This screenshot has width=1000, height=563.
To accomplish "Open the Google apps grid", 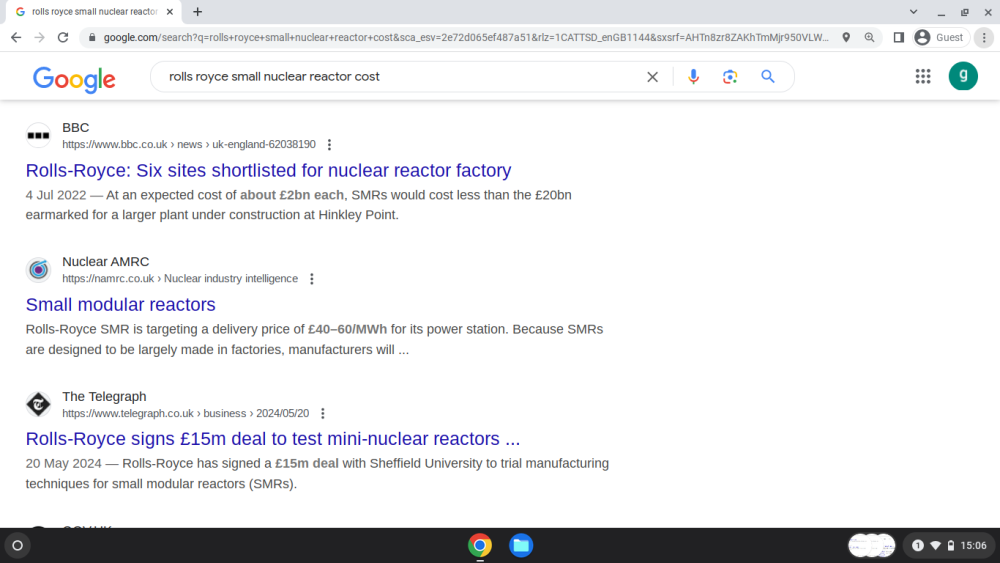I will click(923, 77).
